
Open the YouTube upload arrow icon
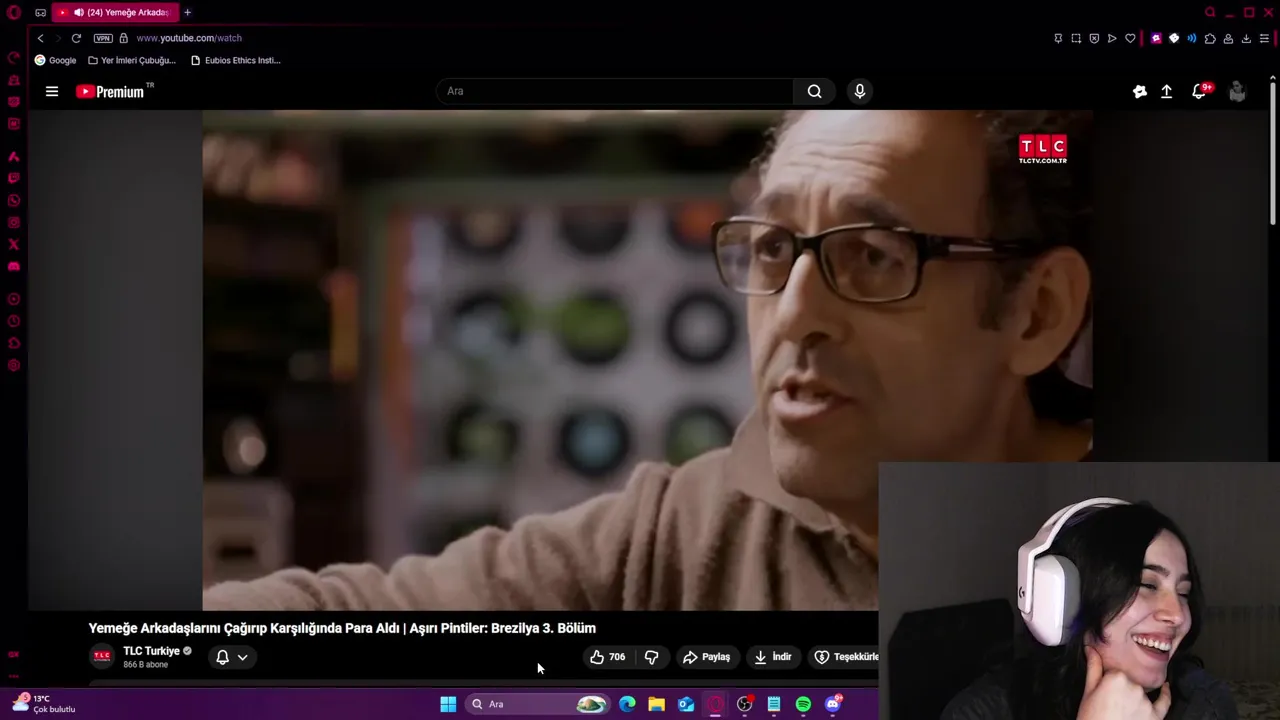click(x=1166, y=91)
